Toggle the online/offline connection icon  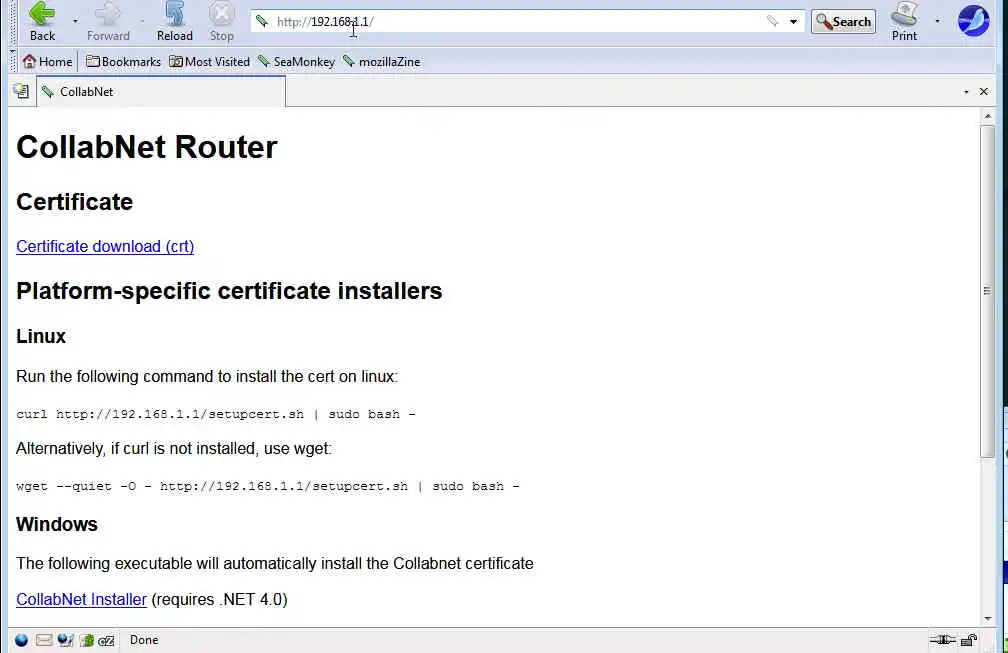coord(943,640)
